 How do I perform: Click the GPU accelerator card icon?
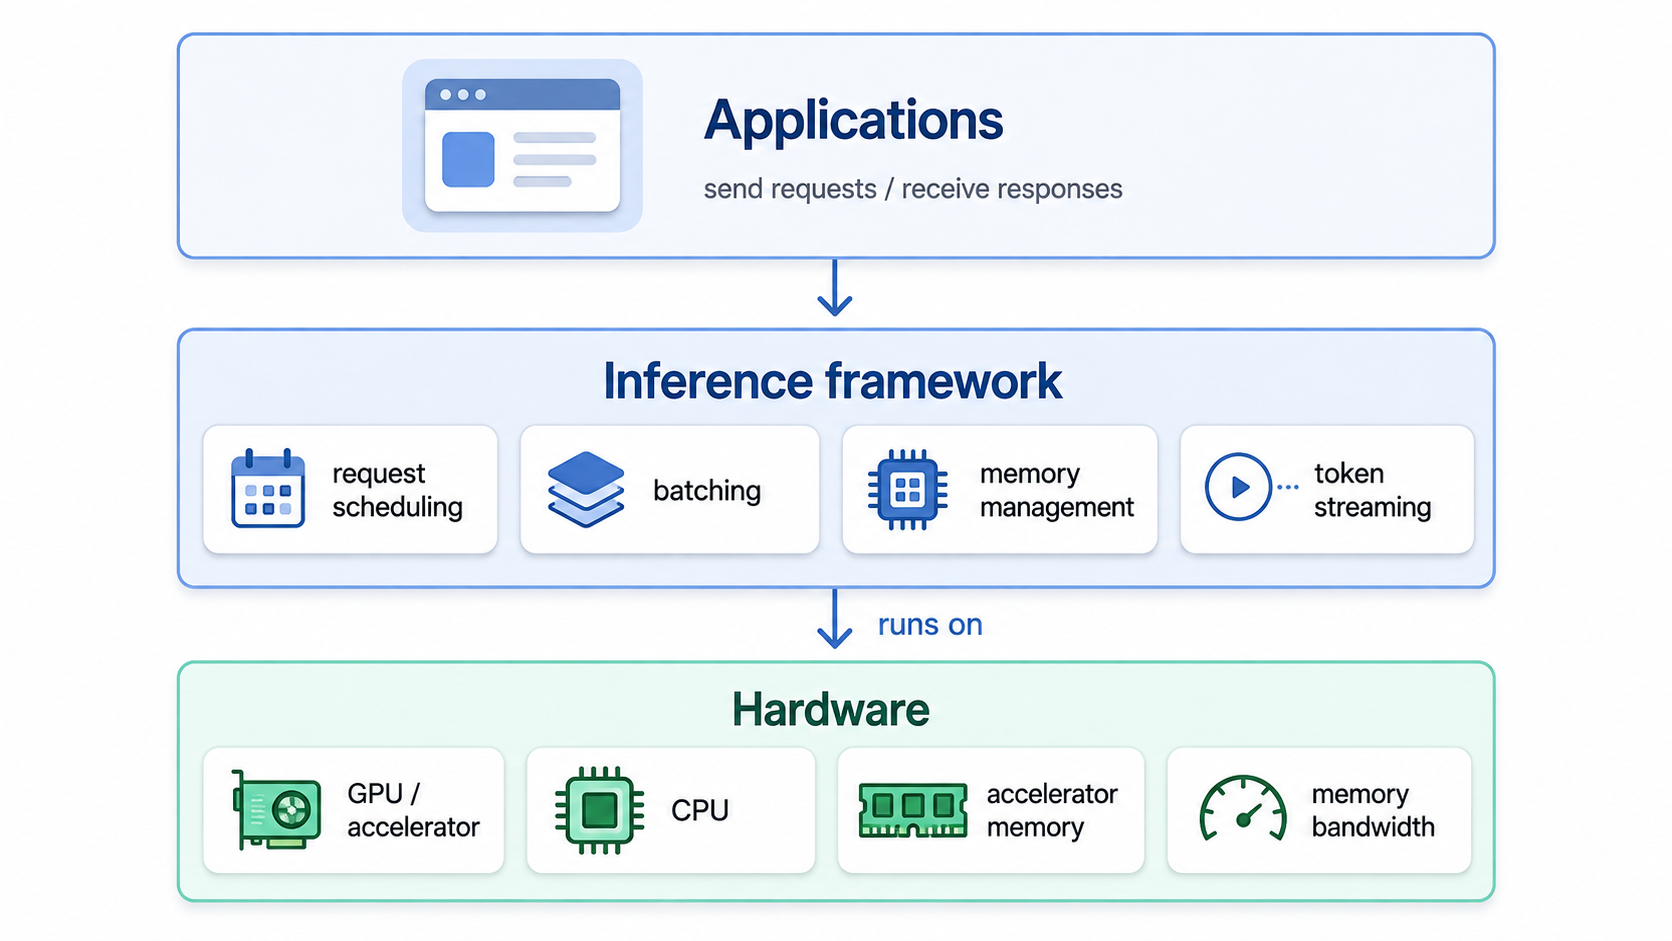tap(276, 809)
